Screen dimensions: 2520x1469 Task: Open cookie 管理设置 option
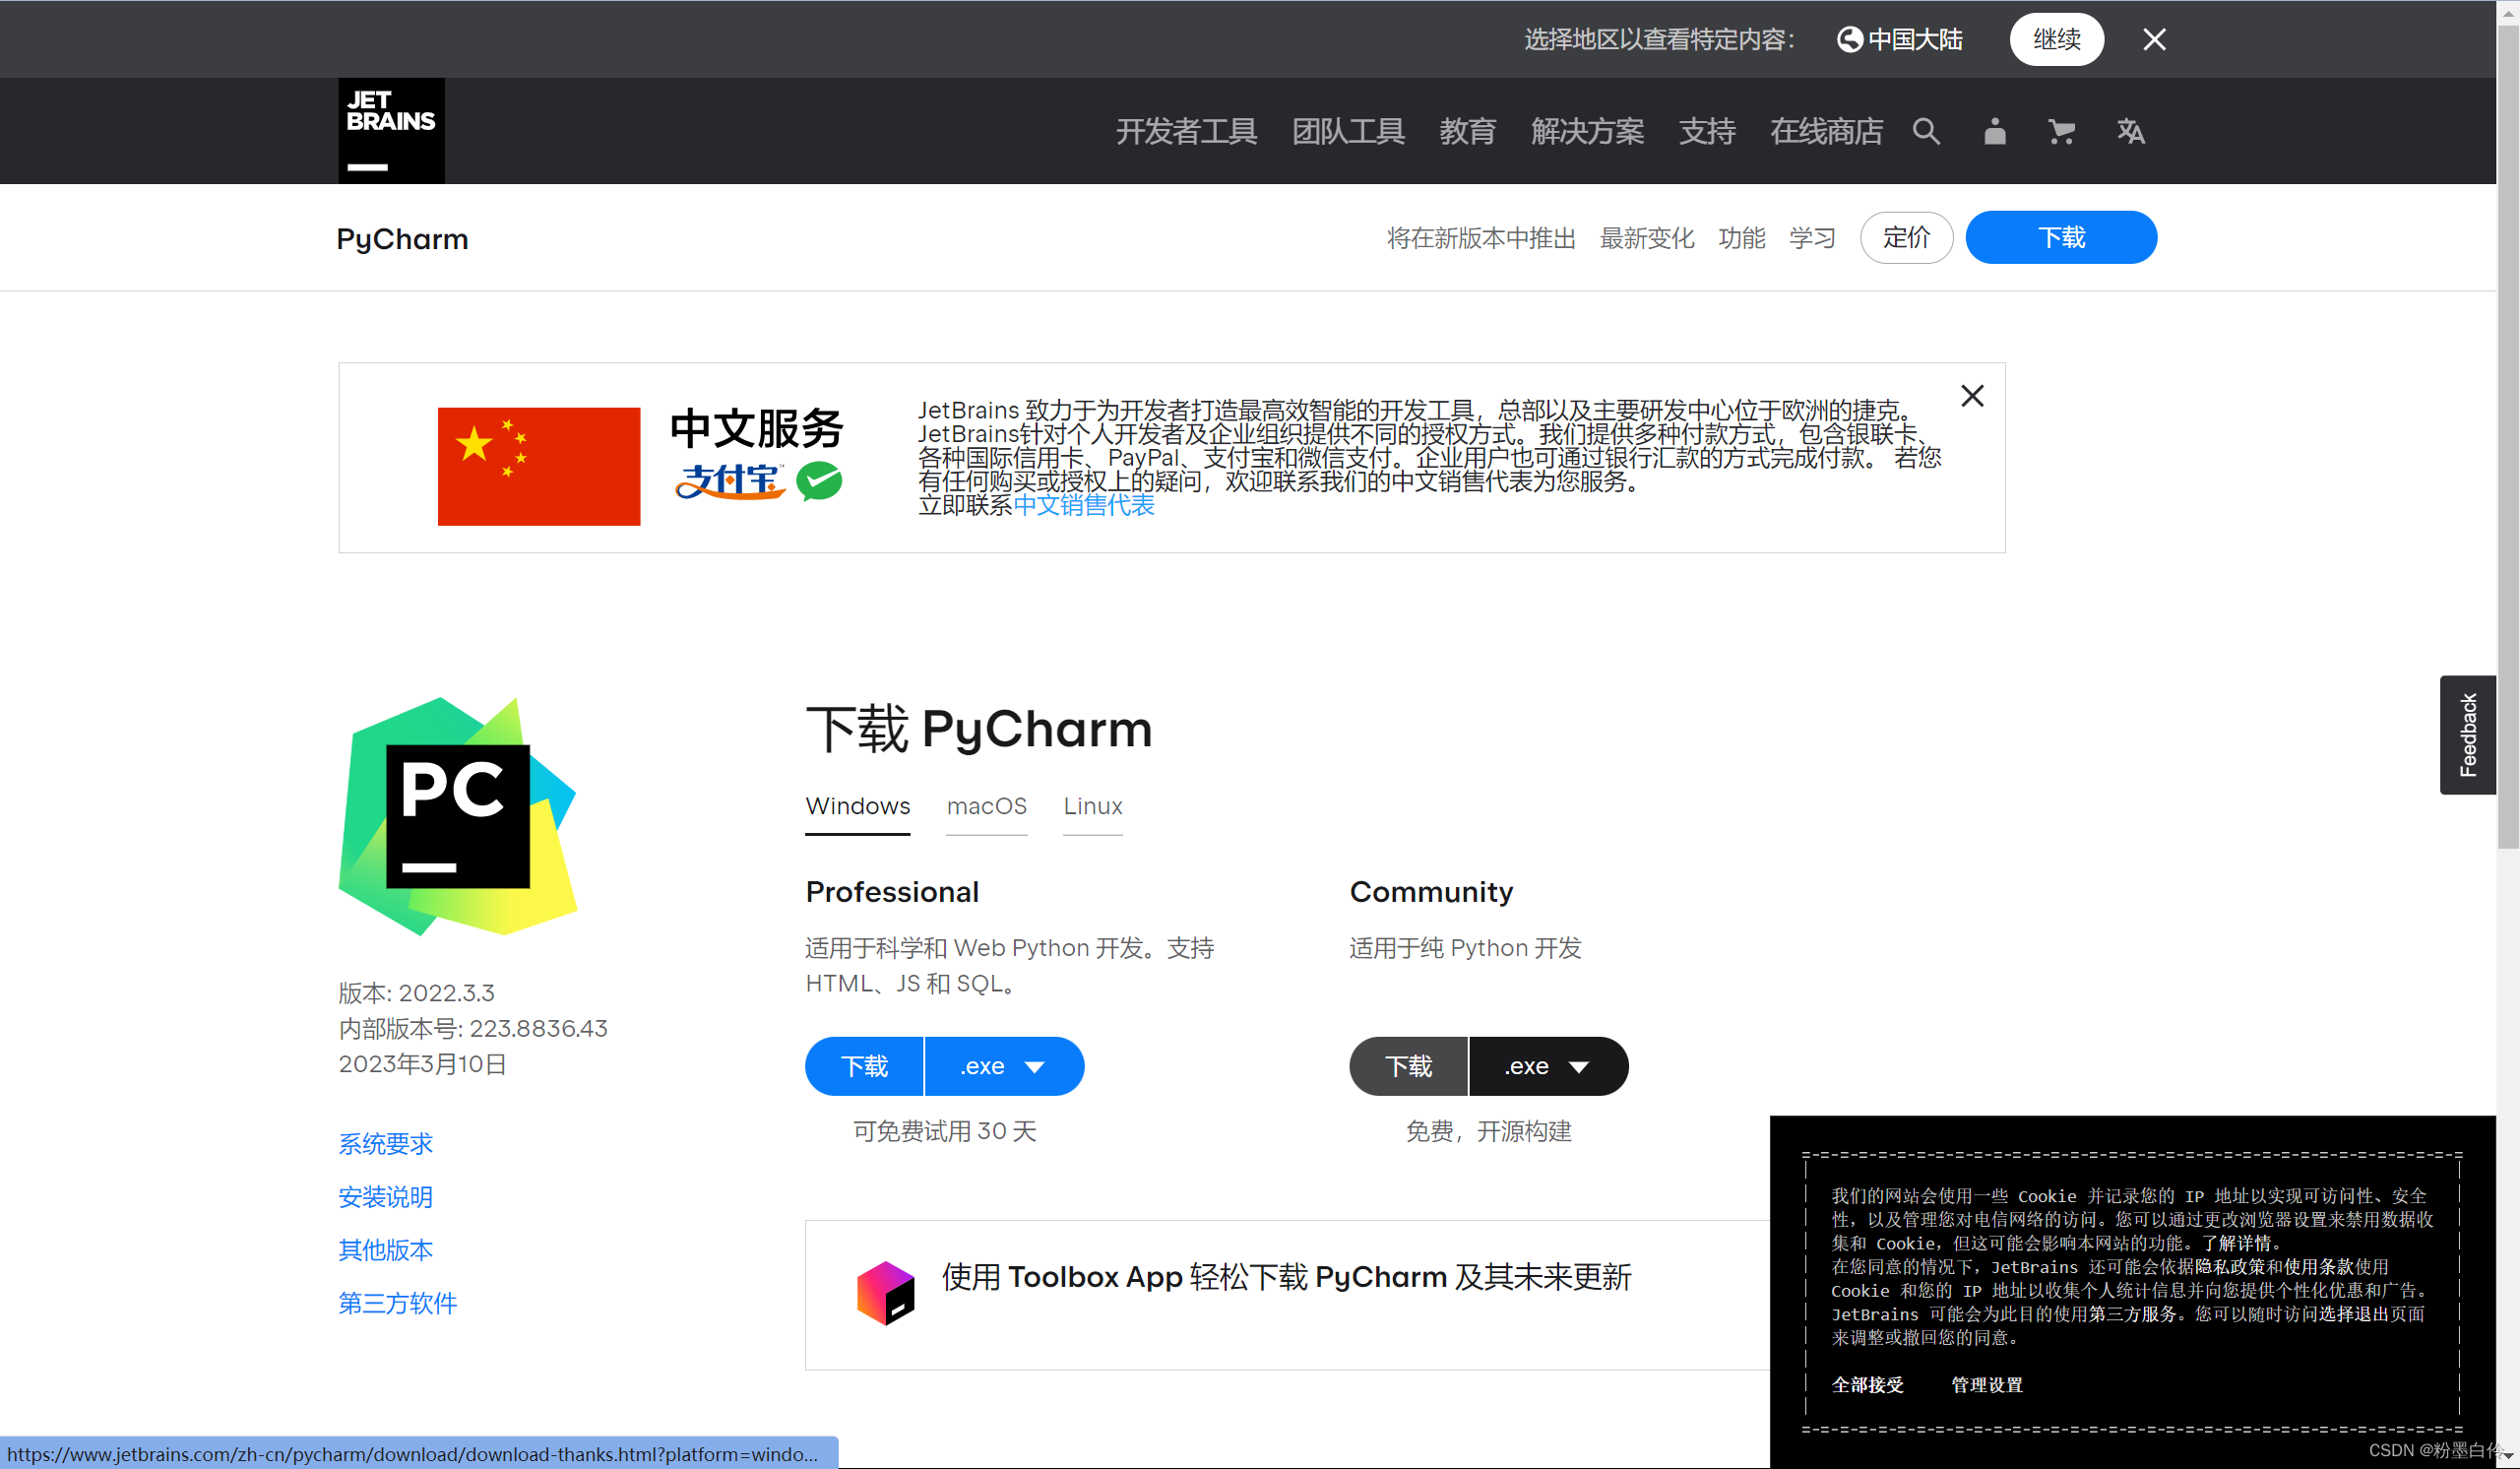click(x=1986, y=1384)
